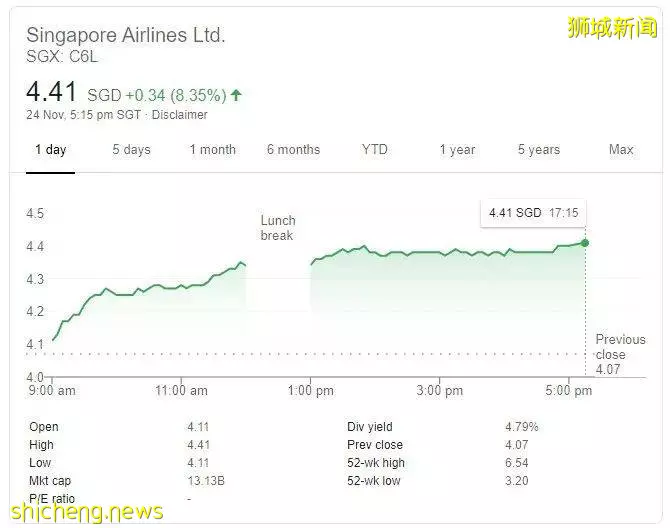Click the 1:00 pm axis tick
This screenshot has width=670, height=528.
(311, 390)
